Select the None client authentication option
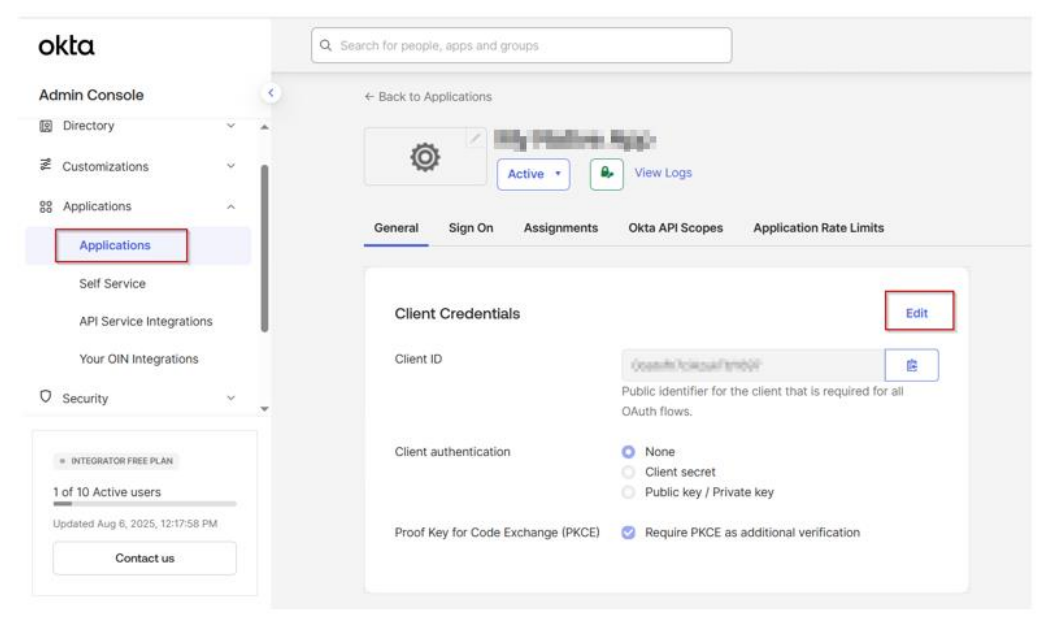 (x=629, y=452)
